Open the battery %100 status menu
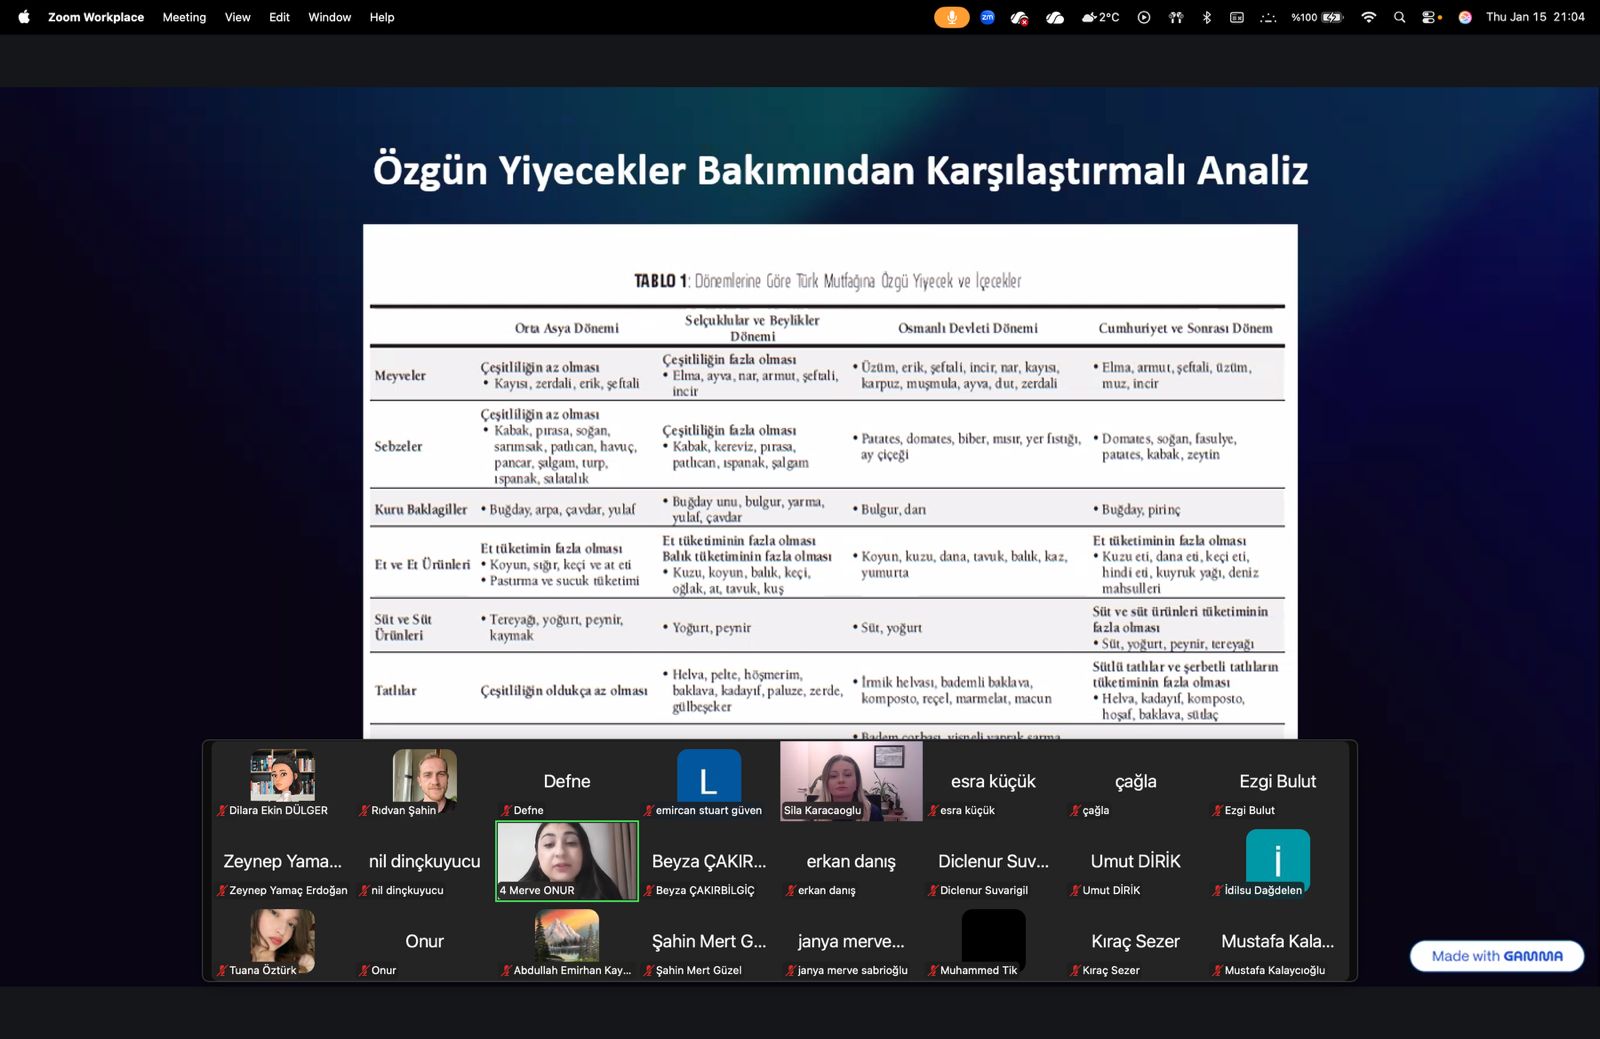This screenshot has width=1600, height=1039. tap(1316, 17)
